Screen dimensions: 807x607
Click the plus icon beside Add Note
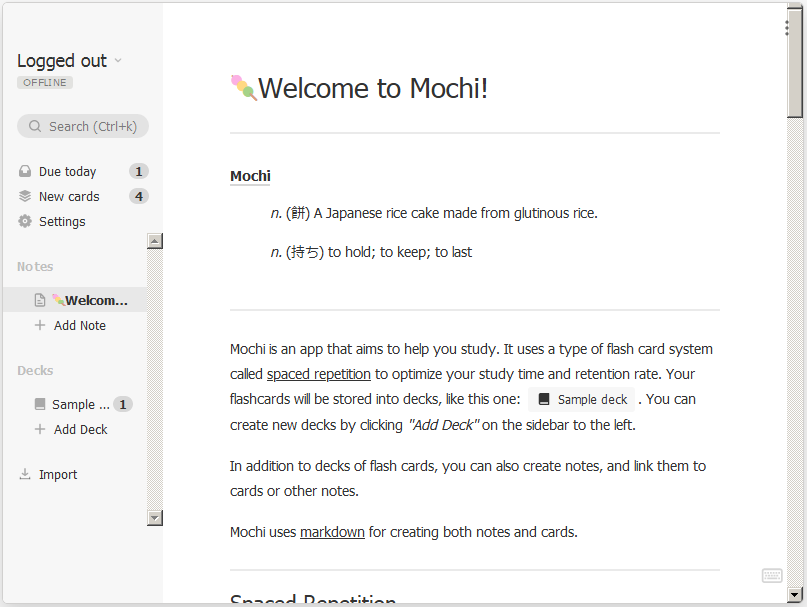pyautogui.click(x=40, y=325)
